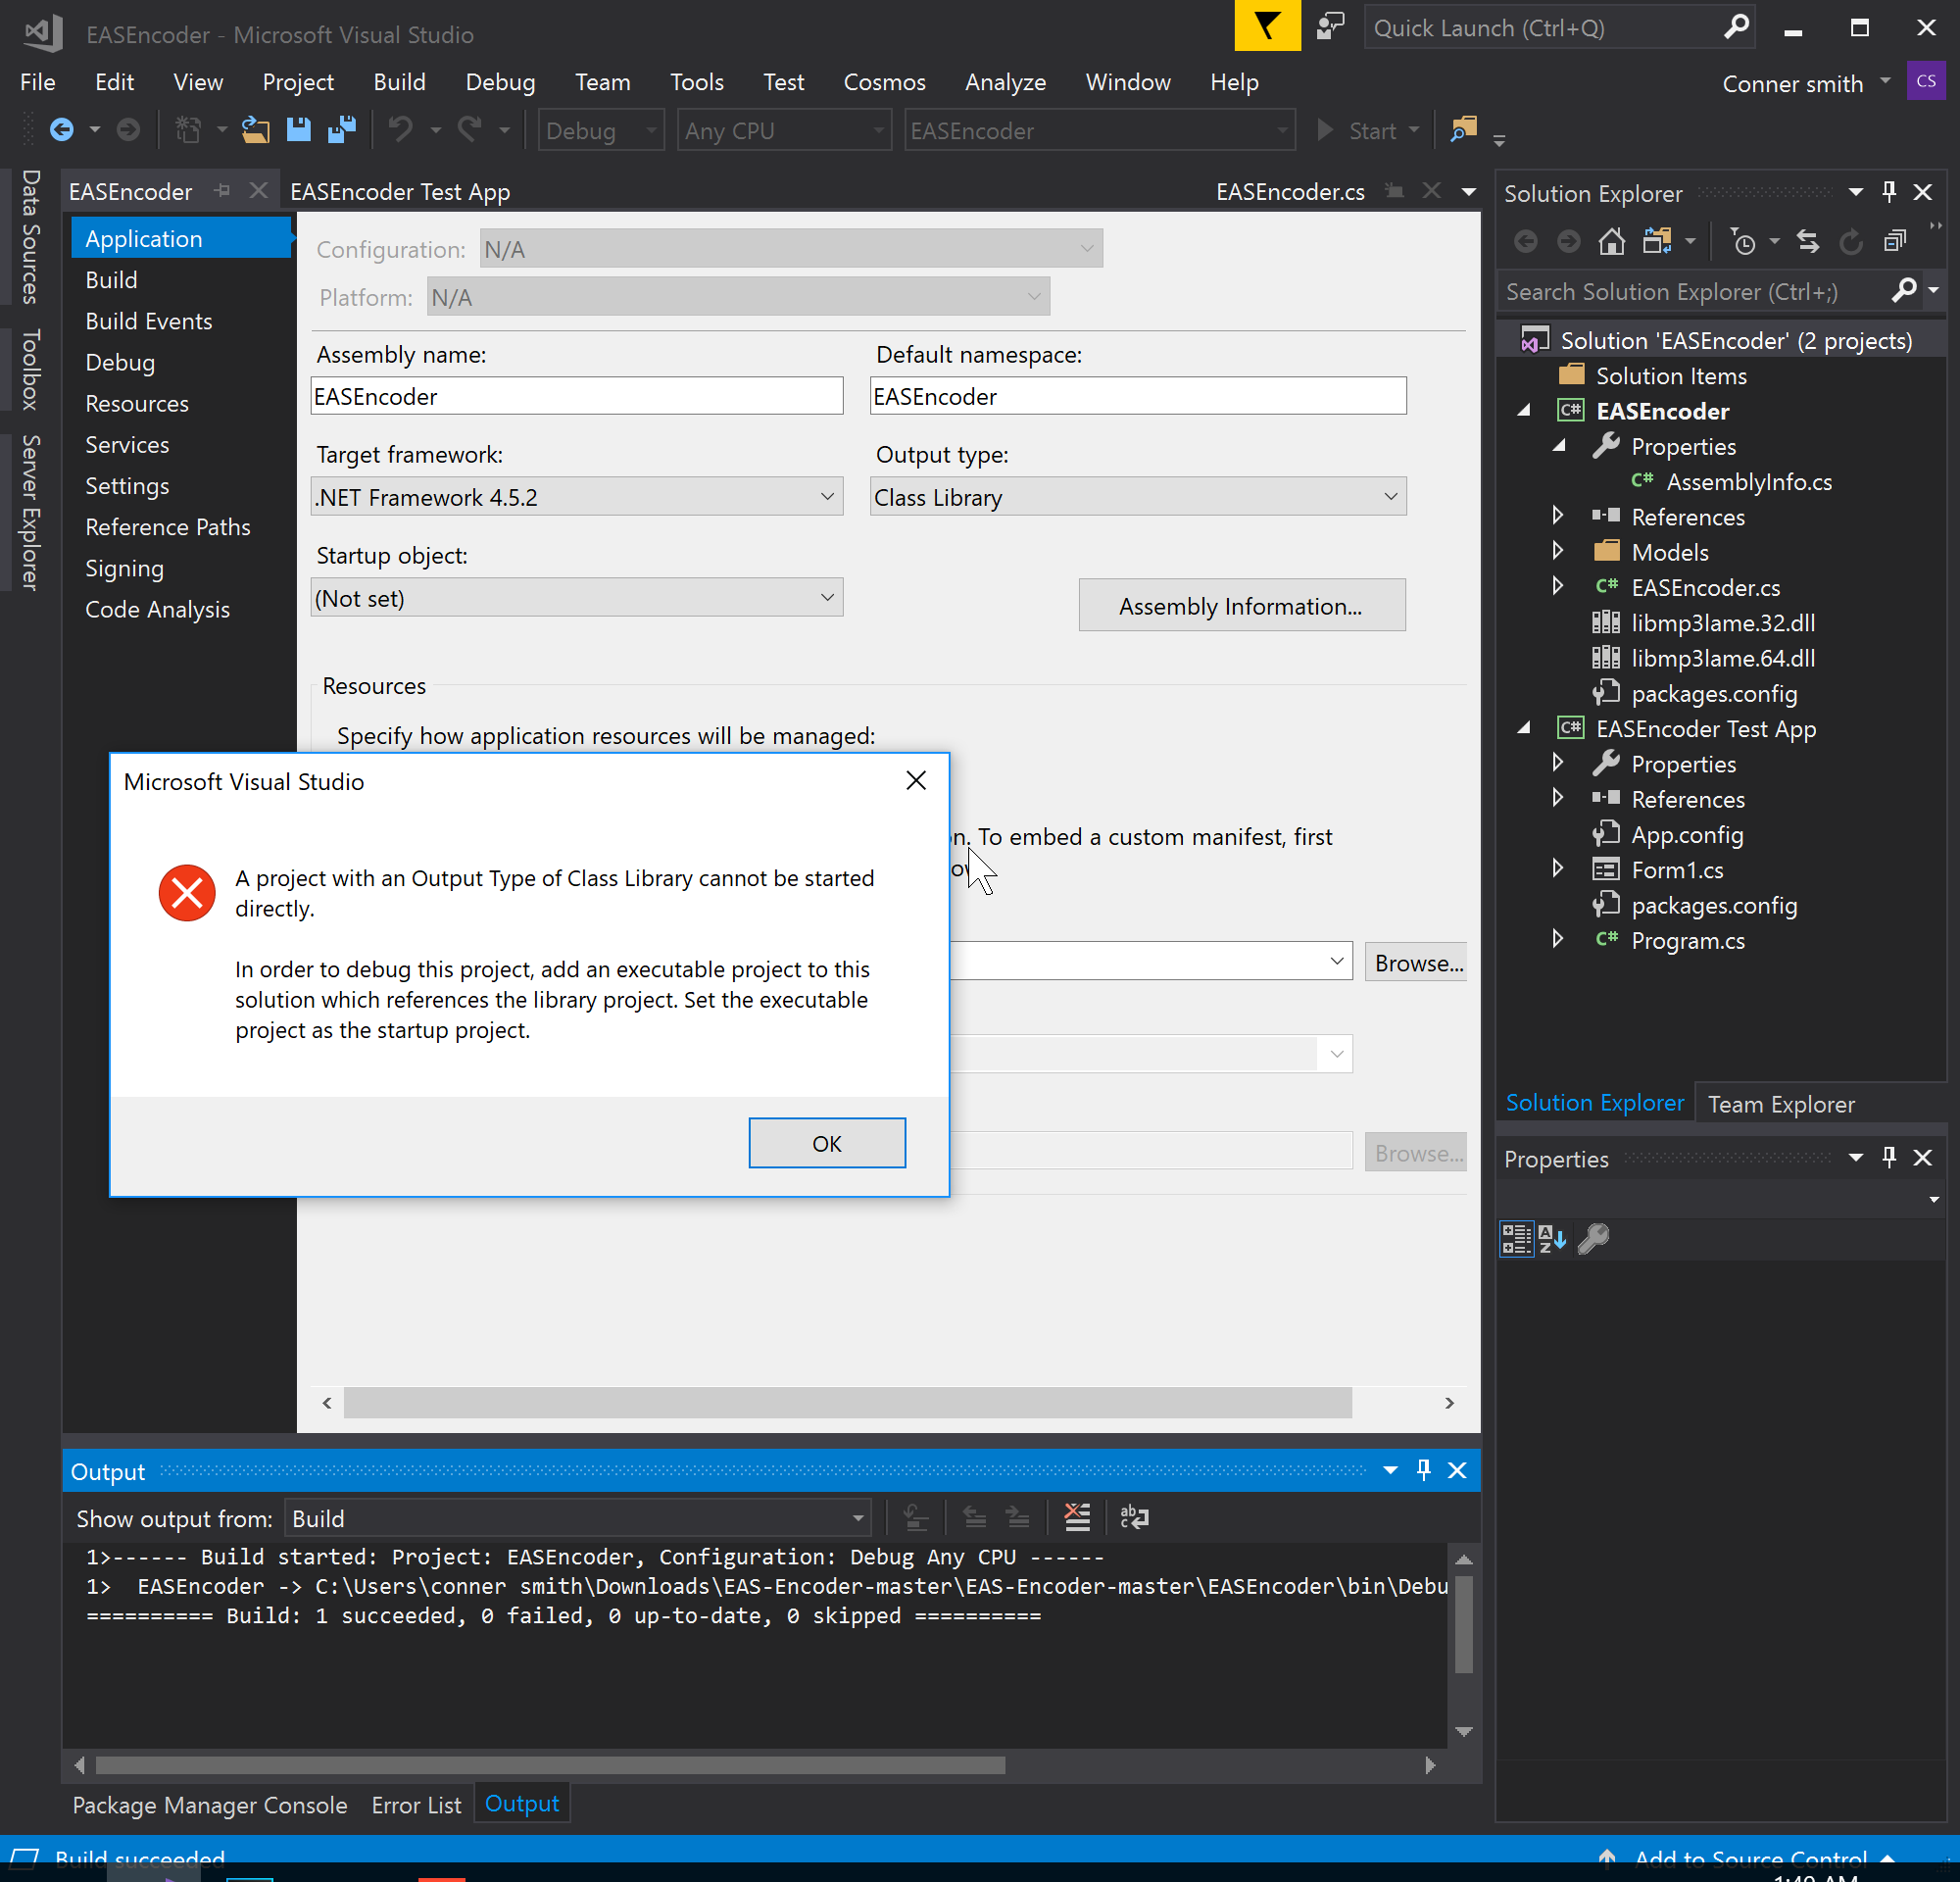Screen dimensions: 1960x1882
Task: Click Add to Source Control in status bar
Action: pyautogui.click(x=1750, y=1859)
